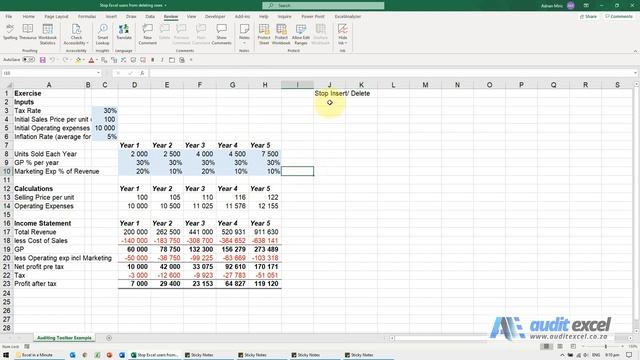Click Protect Sheet

264,33
